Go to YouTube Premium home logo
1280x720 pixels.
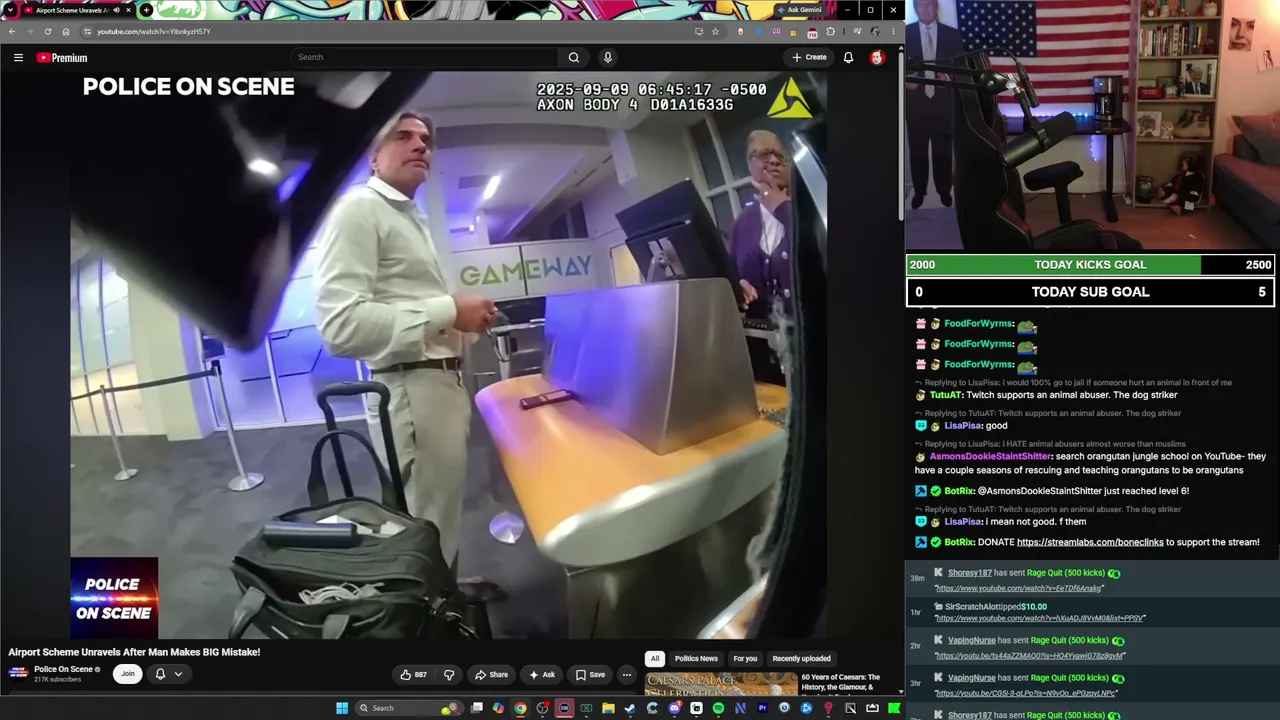(62, 57)
